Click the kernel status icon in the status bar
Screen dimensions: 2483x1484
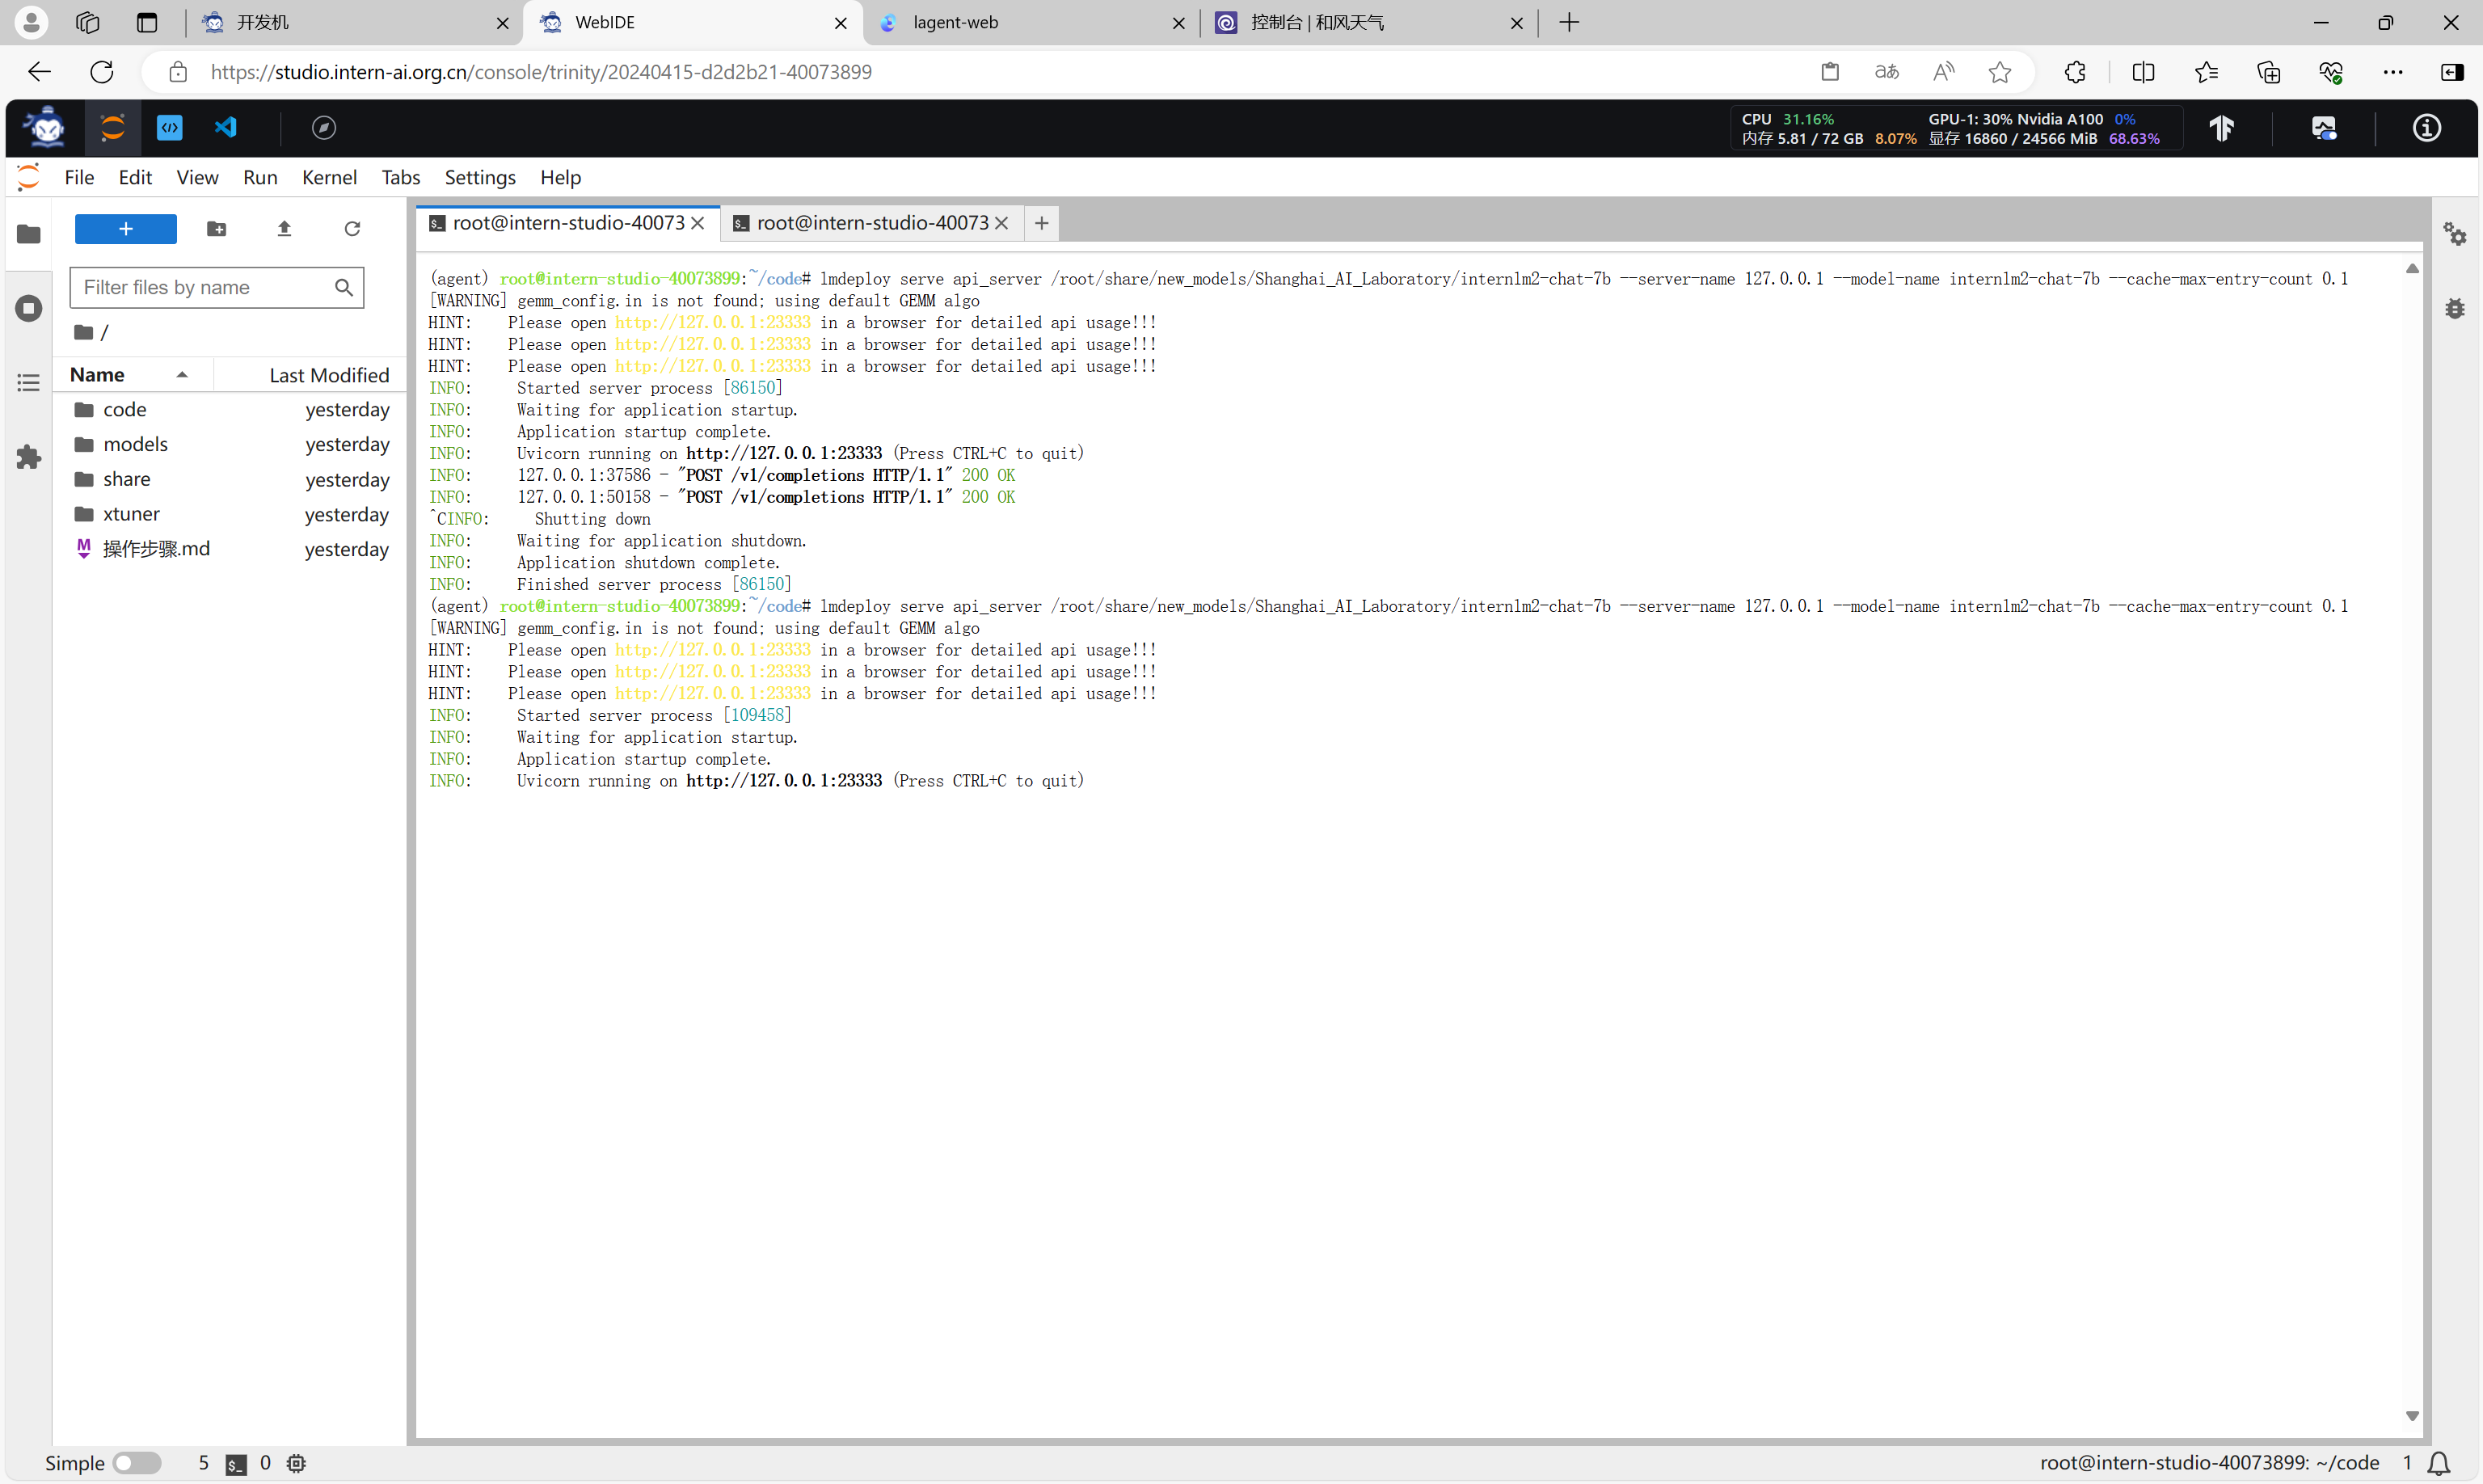pyautogui.click(x=296, y=1463)
